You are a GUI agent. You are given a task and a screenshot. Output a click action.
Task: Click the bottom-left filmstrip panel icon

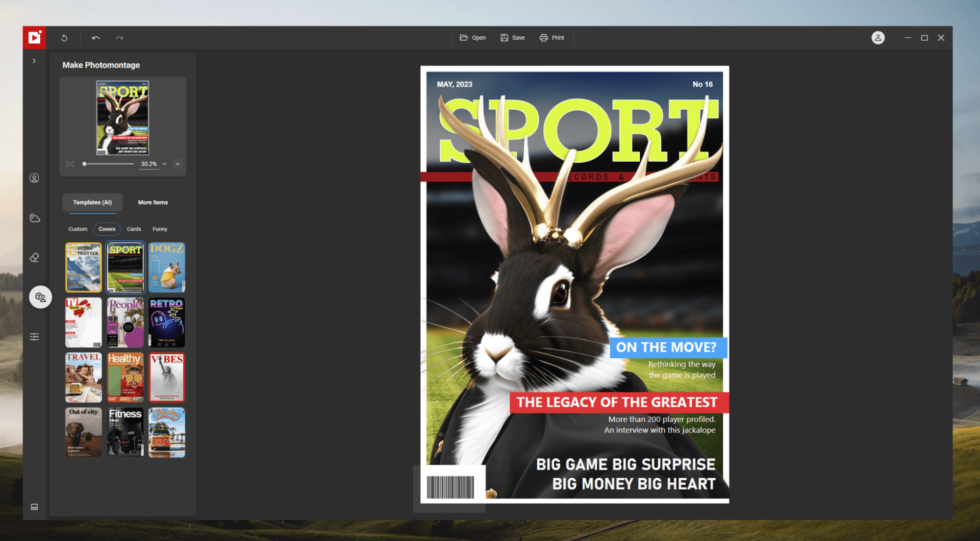[x=34, y=506]
